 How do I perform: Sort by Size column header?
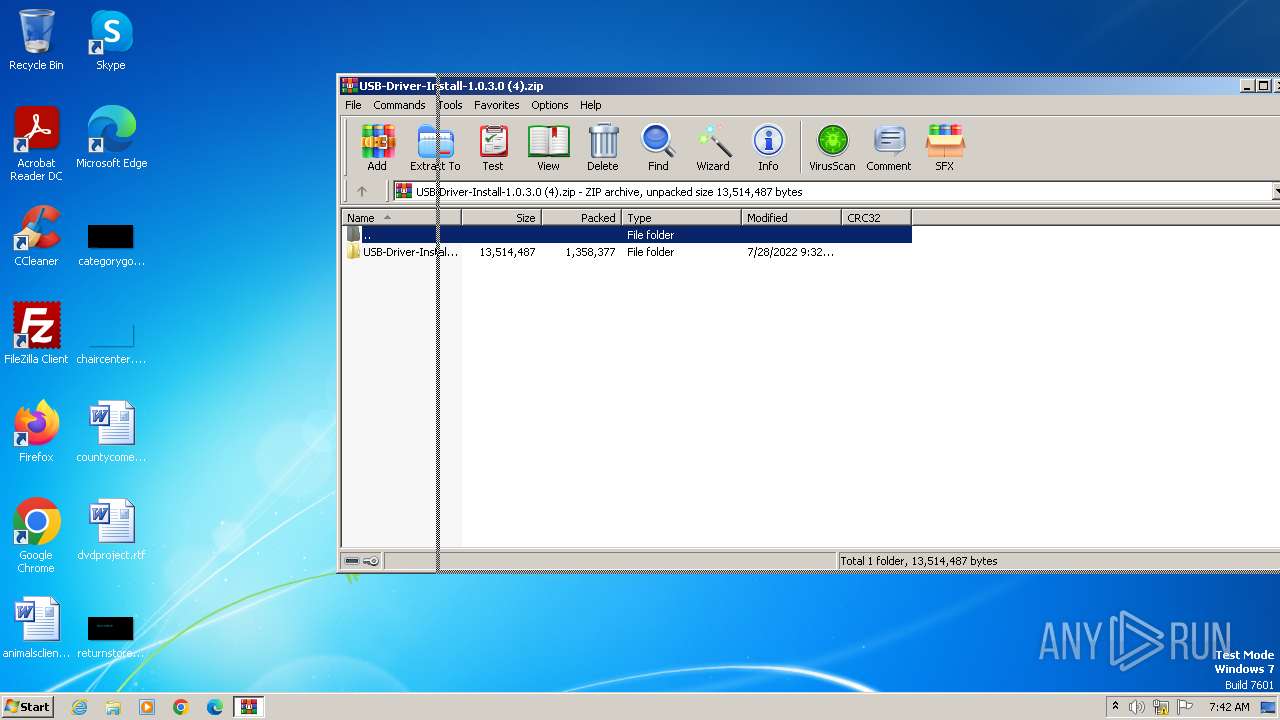tap(501, 217)
